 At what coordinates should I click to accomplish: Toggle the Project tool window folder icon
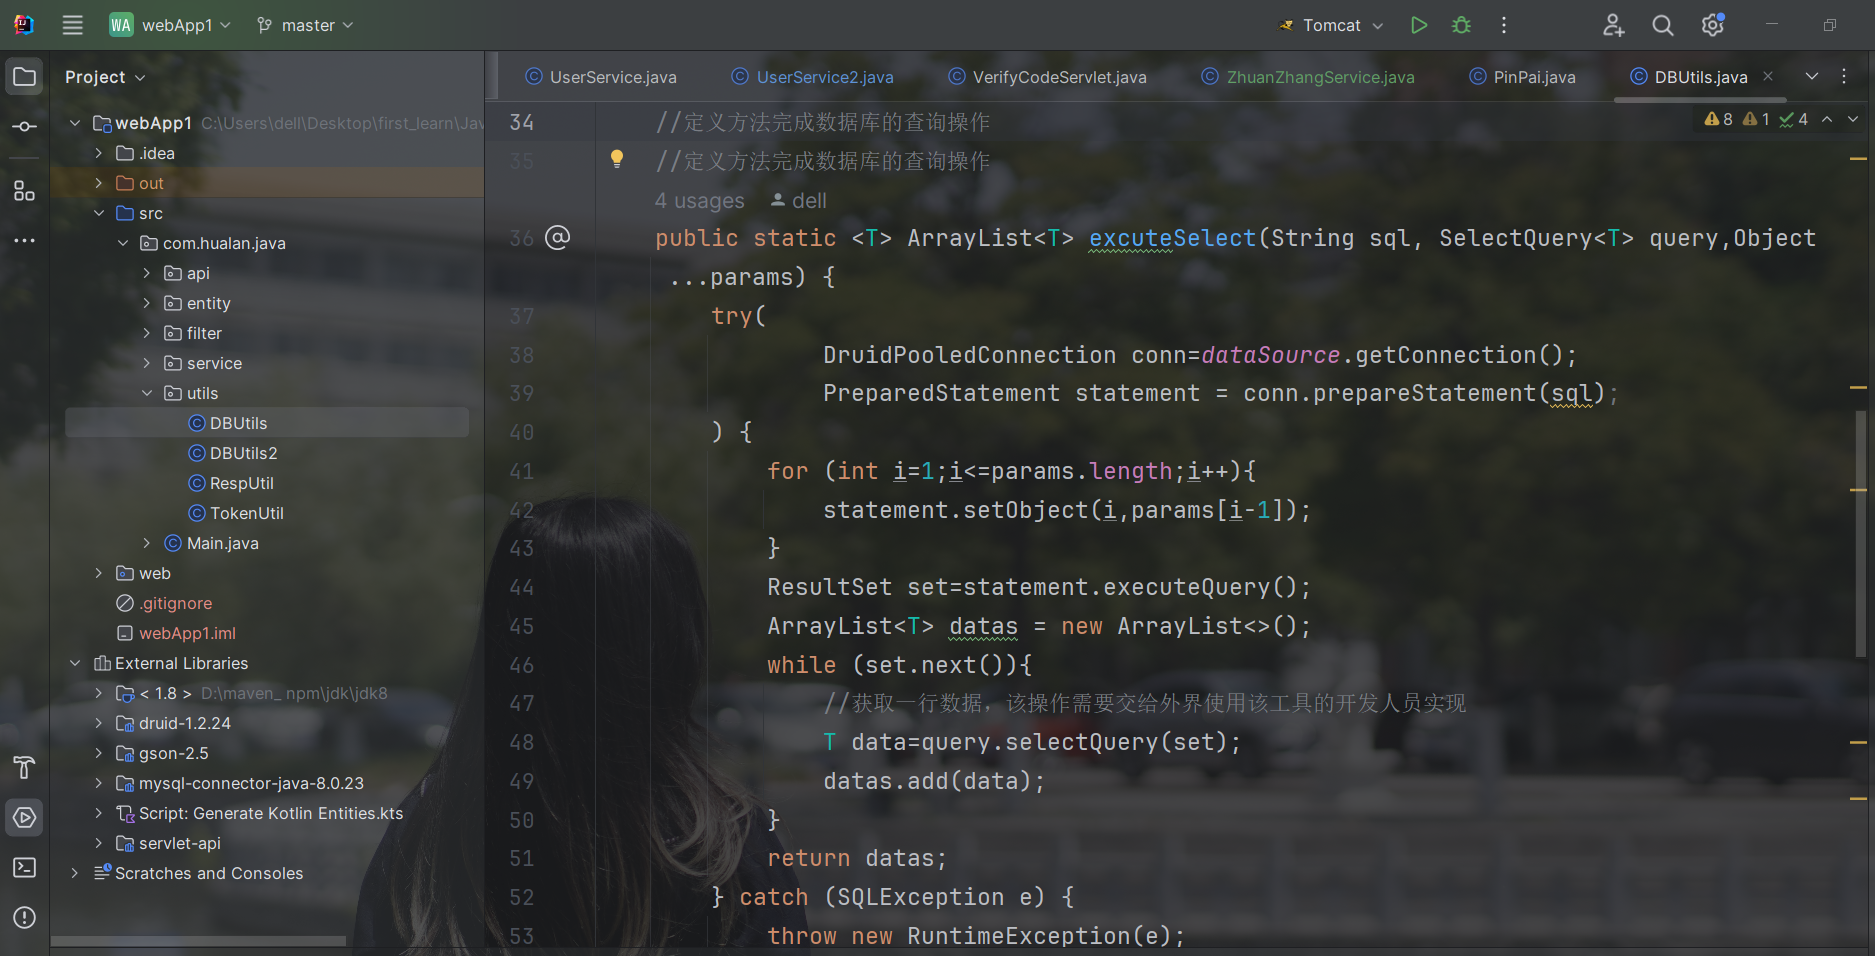pos(25,77)
